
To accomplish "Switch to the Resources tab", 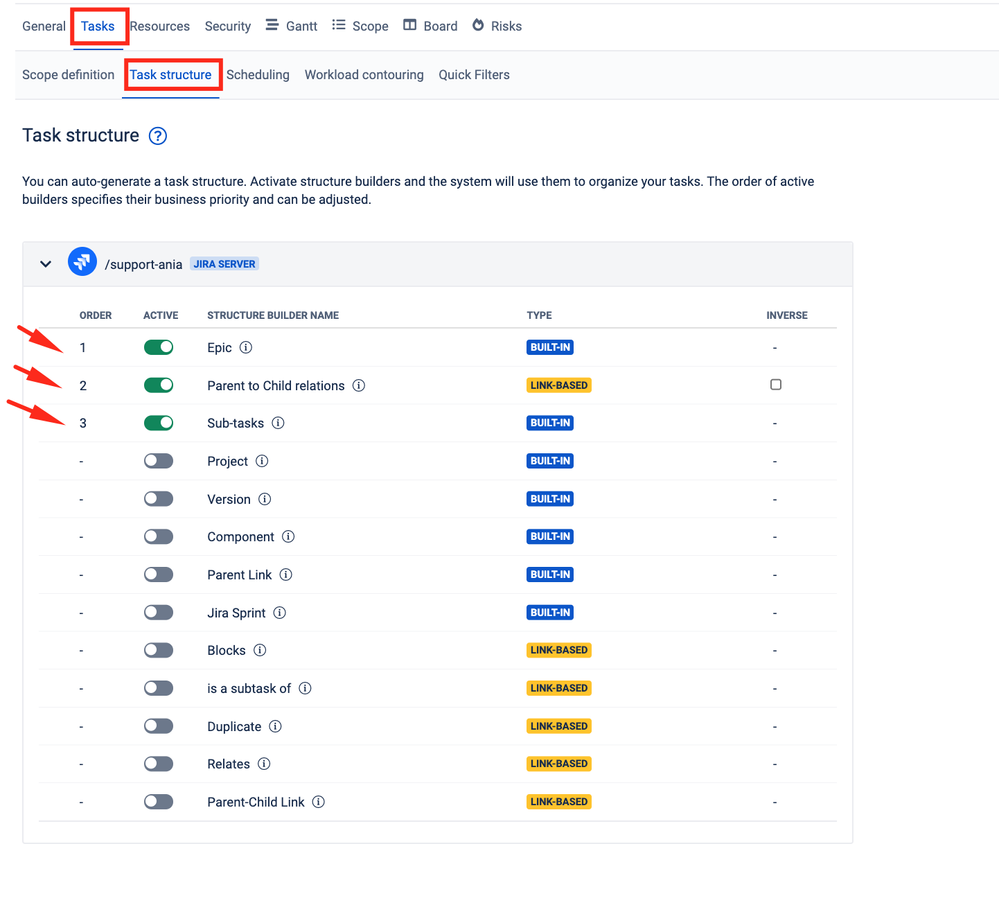I will (x=160, y=26).
